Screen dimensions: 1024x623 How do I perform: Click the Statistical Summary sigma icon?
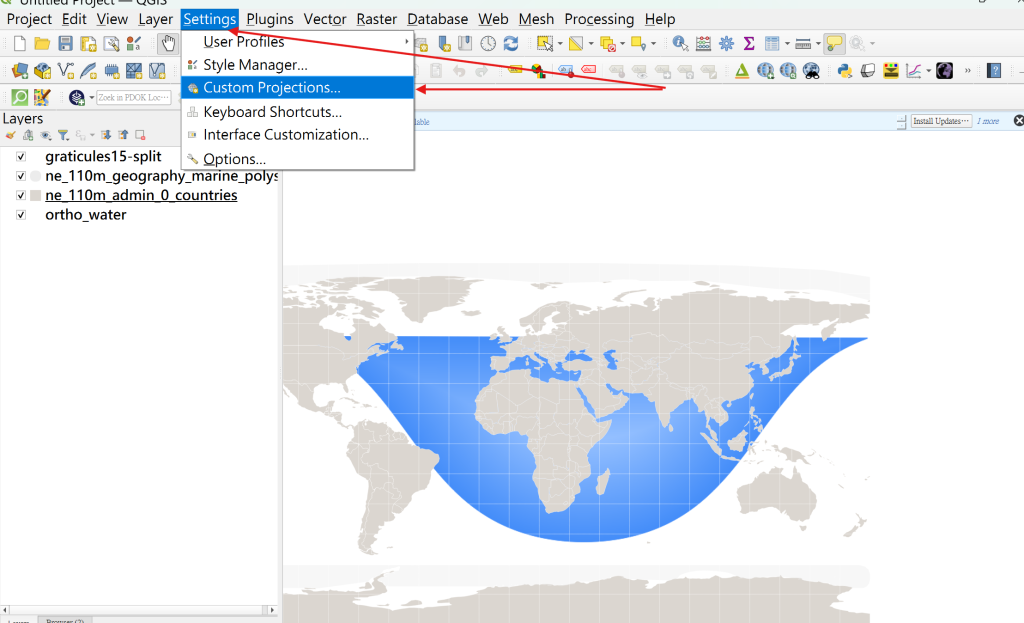click(749, 44)
